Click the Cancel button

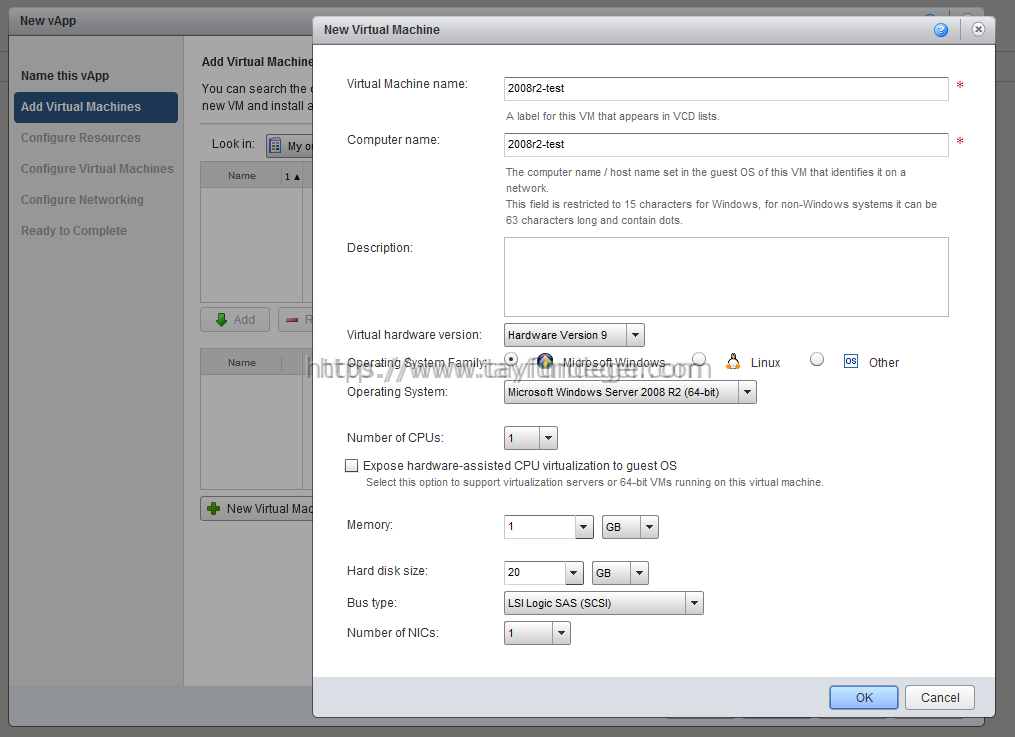point(940,698)
